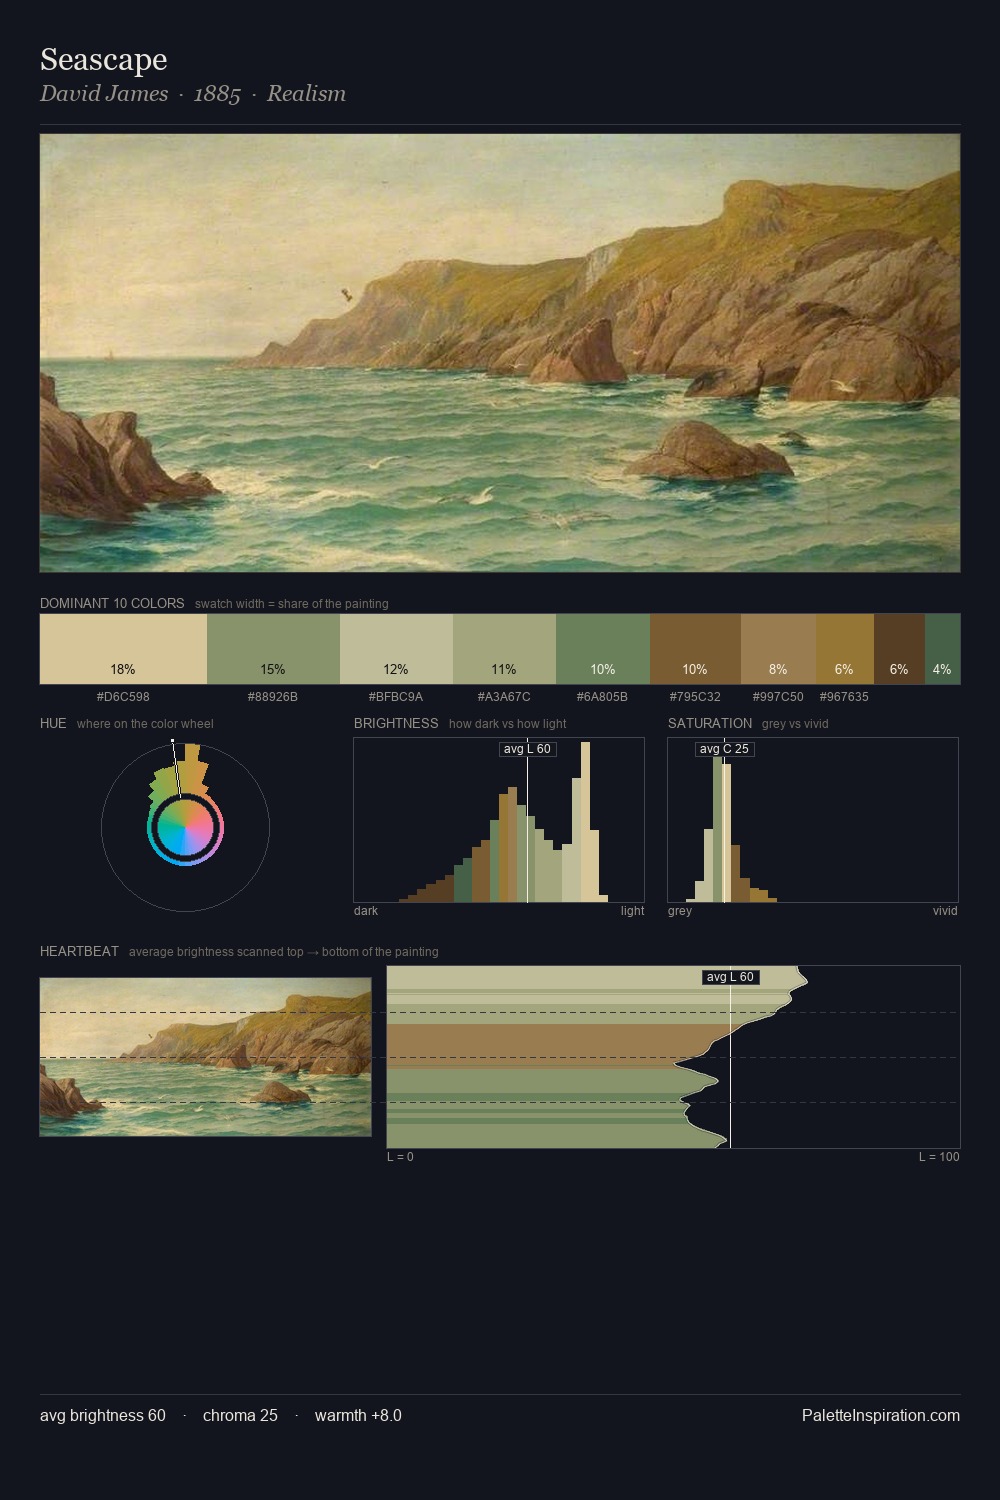Click hex code text '#967635'
This screenshot has width=1000, height=1500.
(844, 697)
